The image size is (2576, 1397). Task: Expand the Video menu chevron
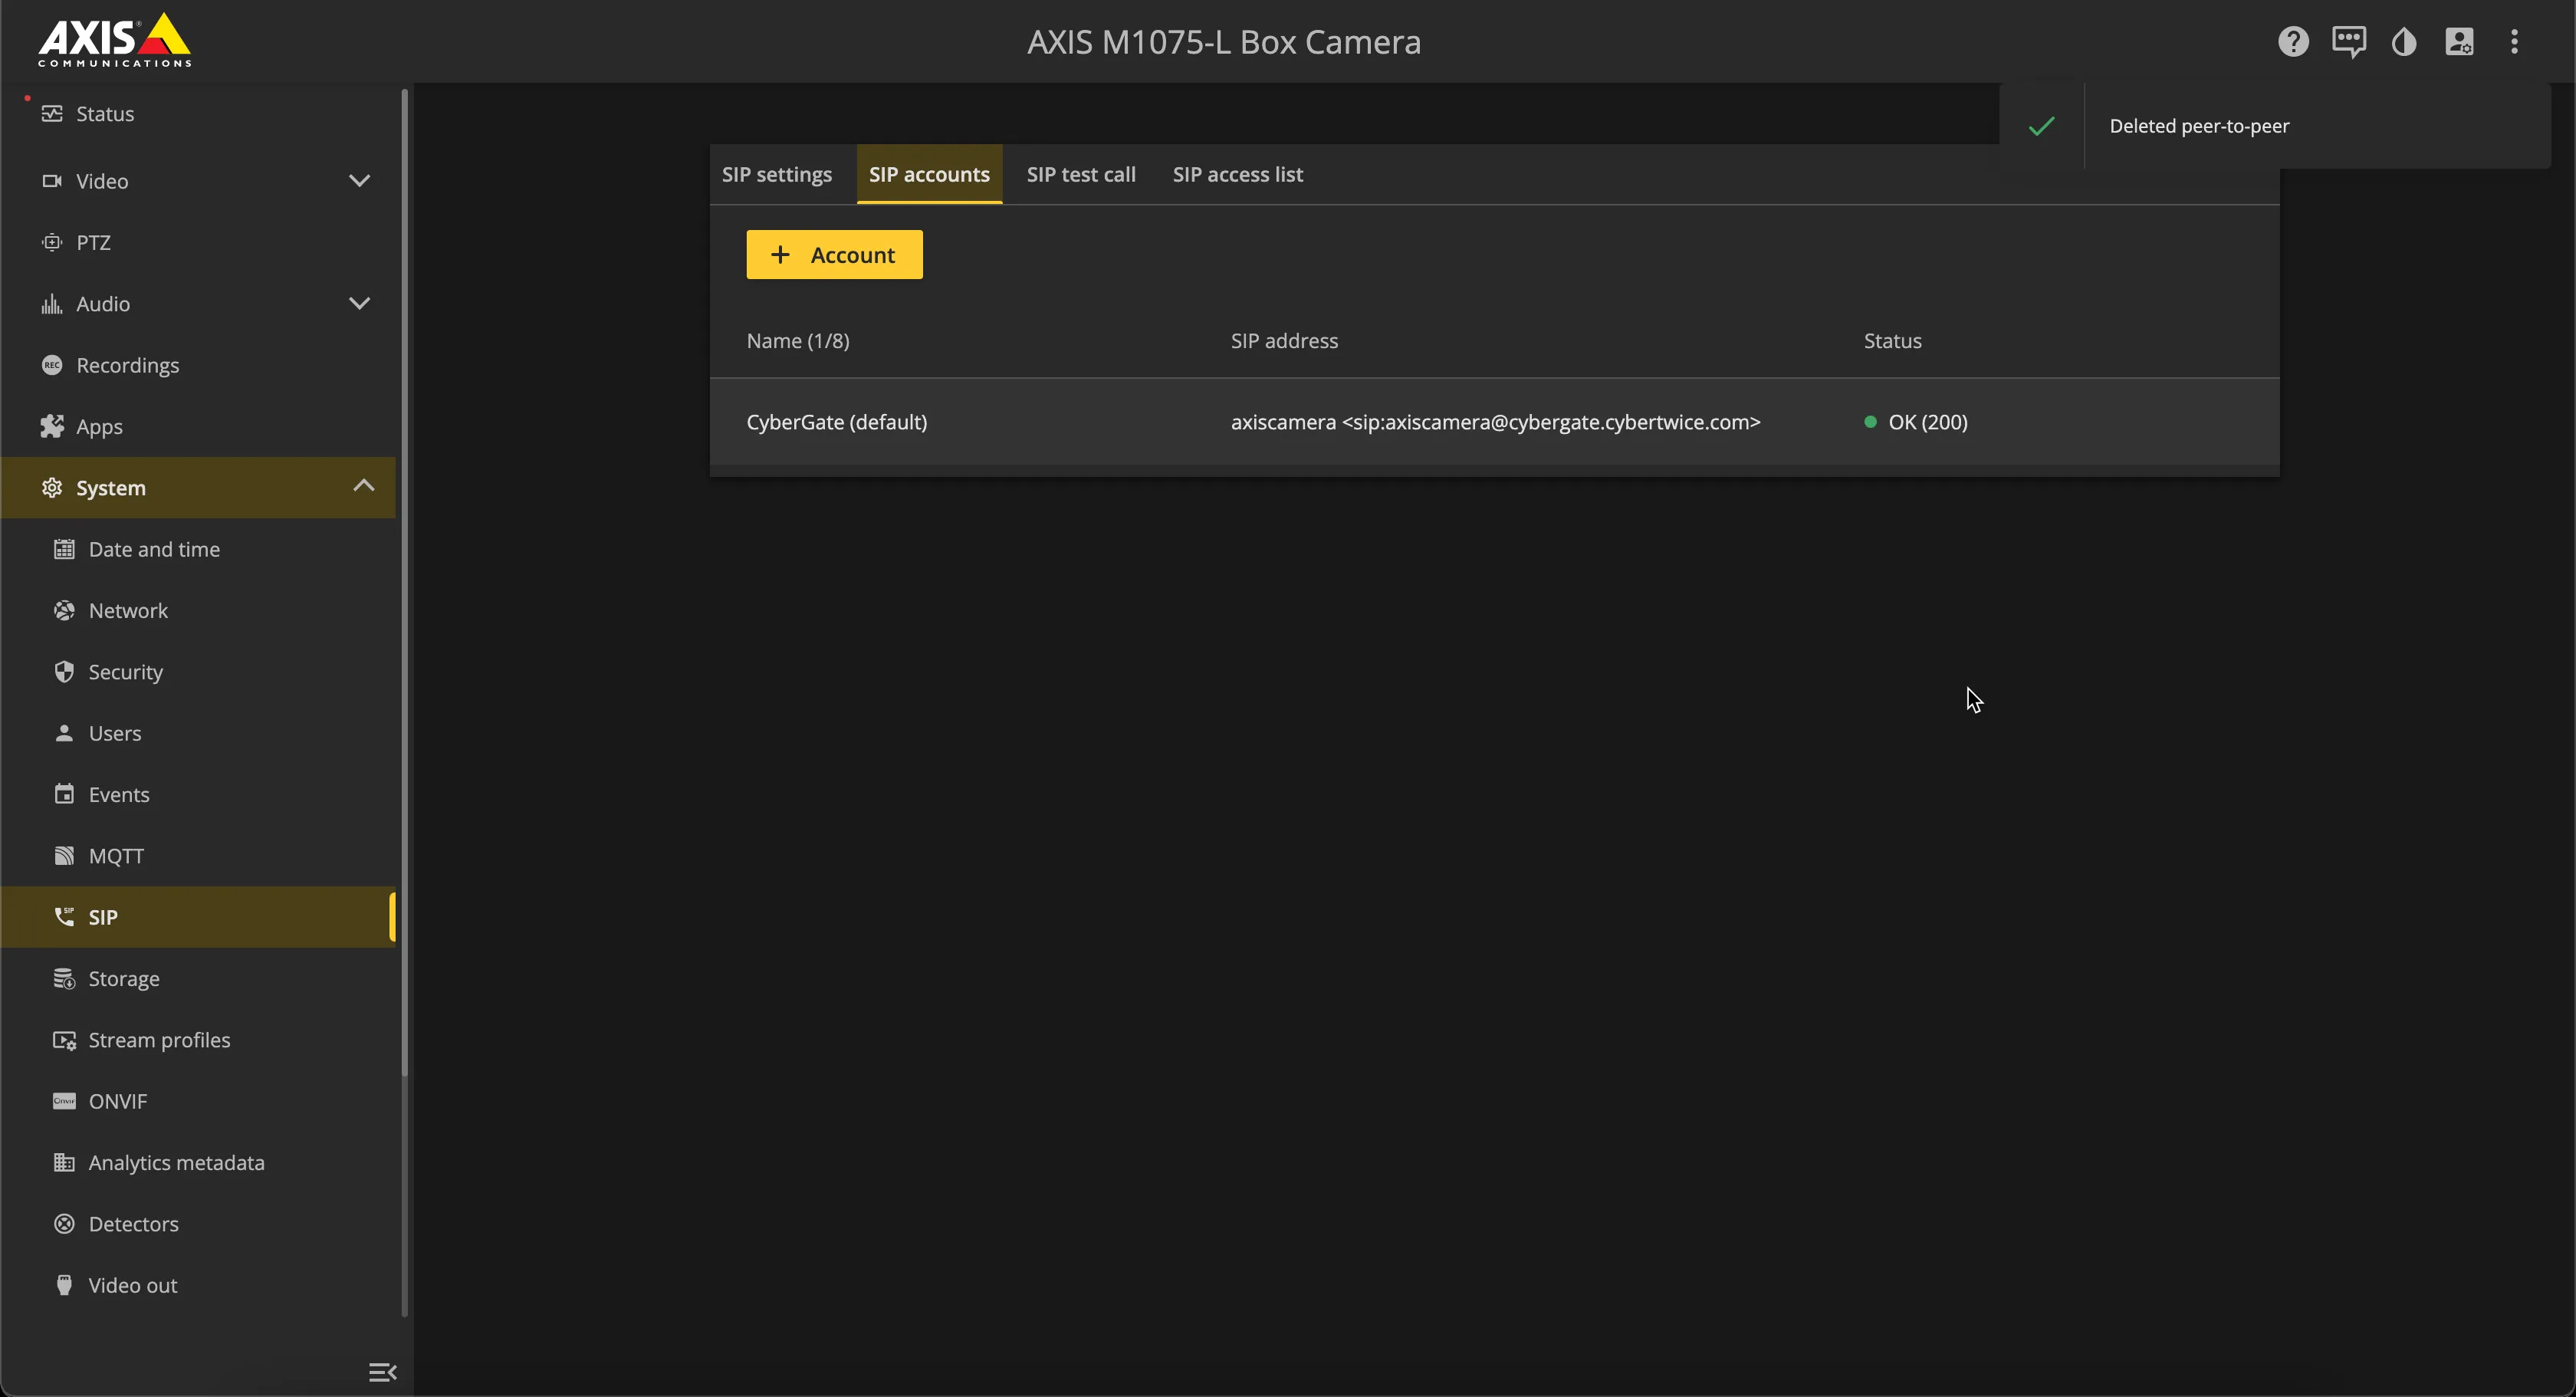tap(360, 181)
